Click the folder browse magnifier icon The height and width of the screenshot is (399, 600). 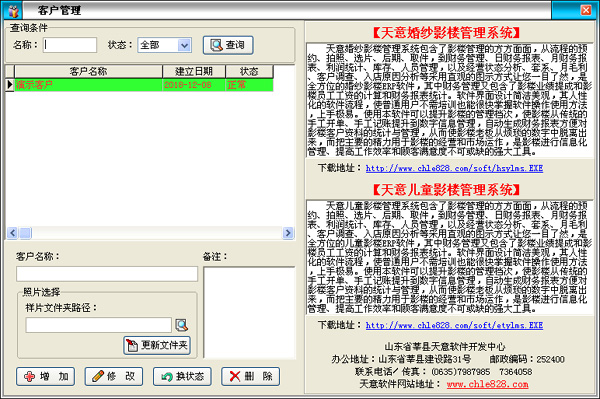(x=181, y=325)
